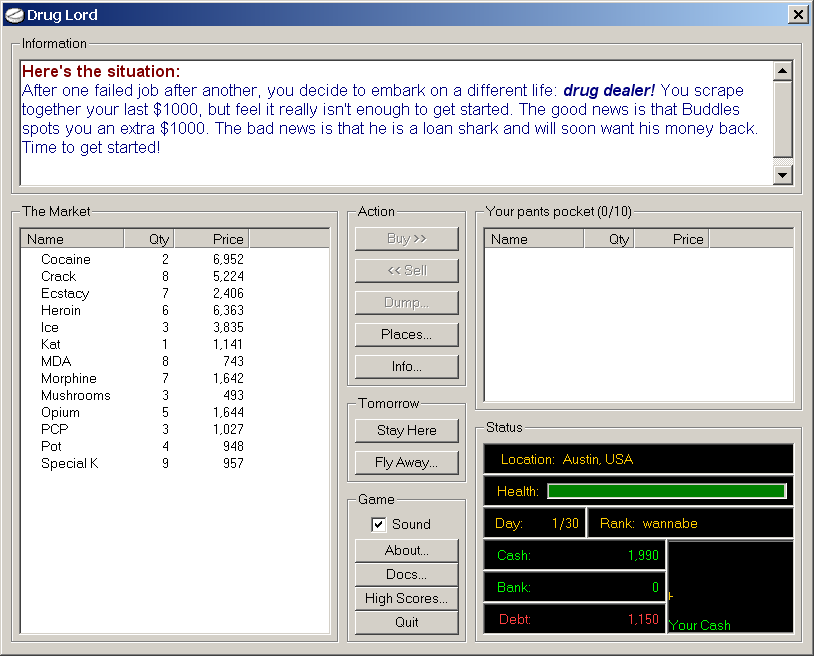Click the green Health bar
Screen dimensions: 814x656
click(666, 491)
